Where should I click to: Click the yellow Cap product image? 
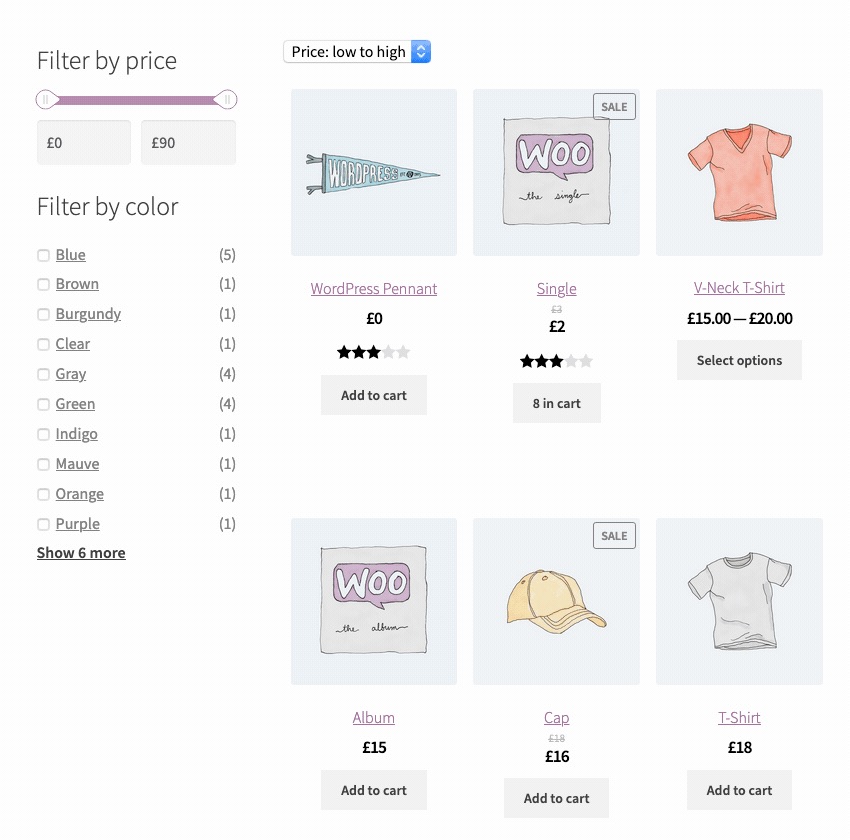pos(556,601)
